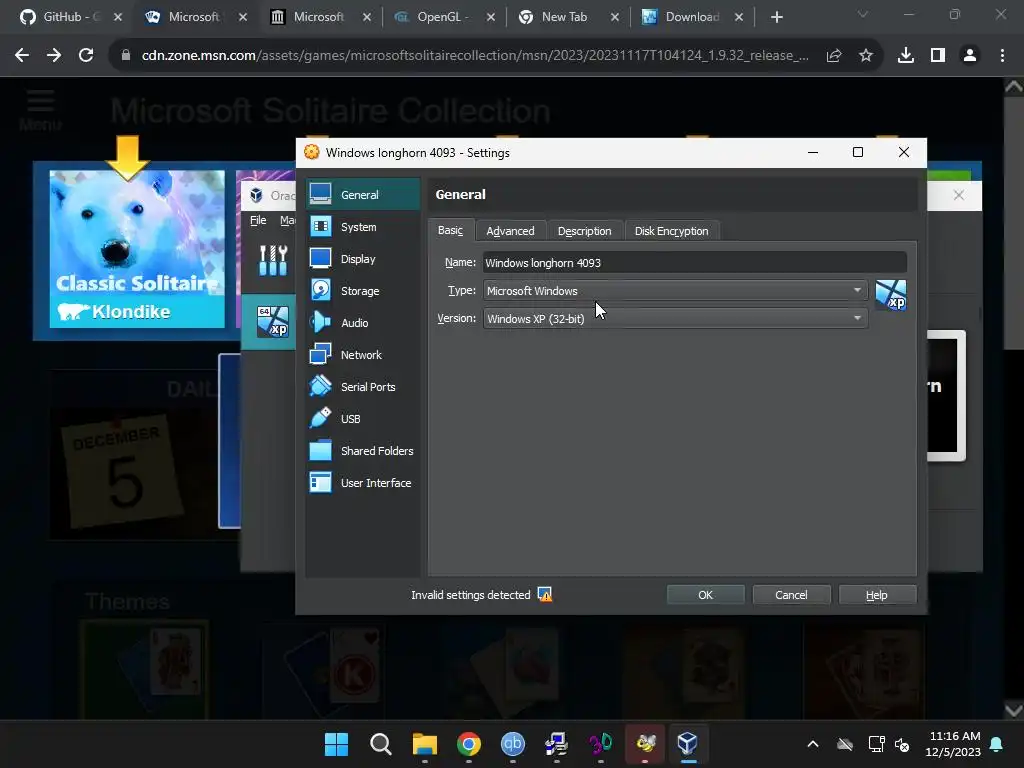This screenshot has height=768, width=1024.
Task: Click the VM Name input field
Action: (695, 263)
